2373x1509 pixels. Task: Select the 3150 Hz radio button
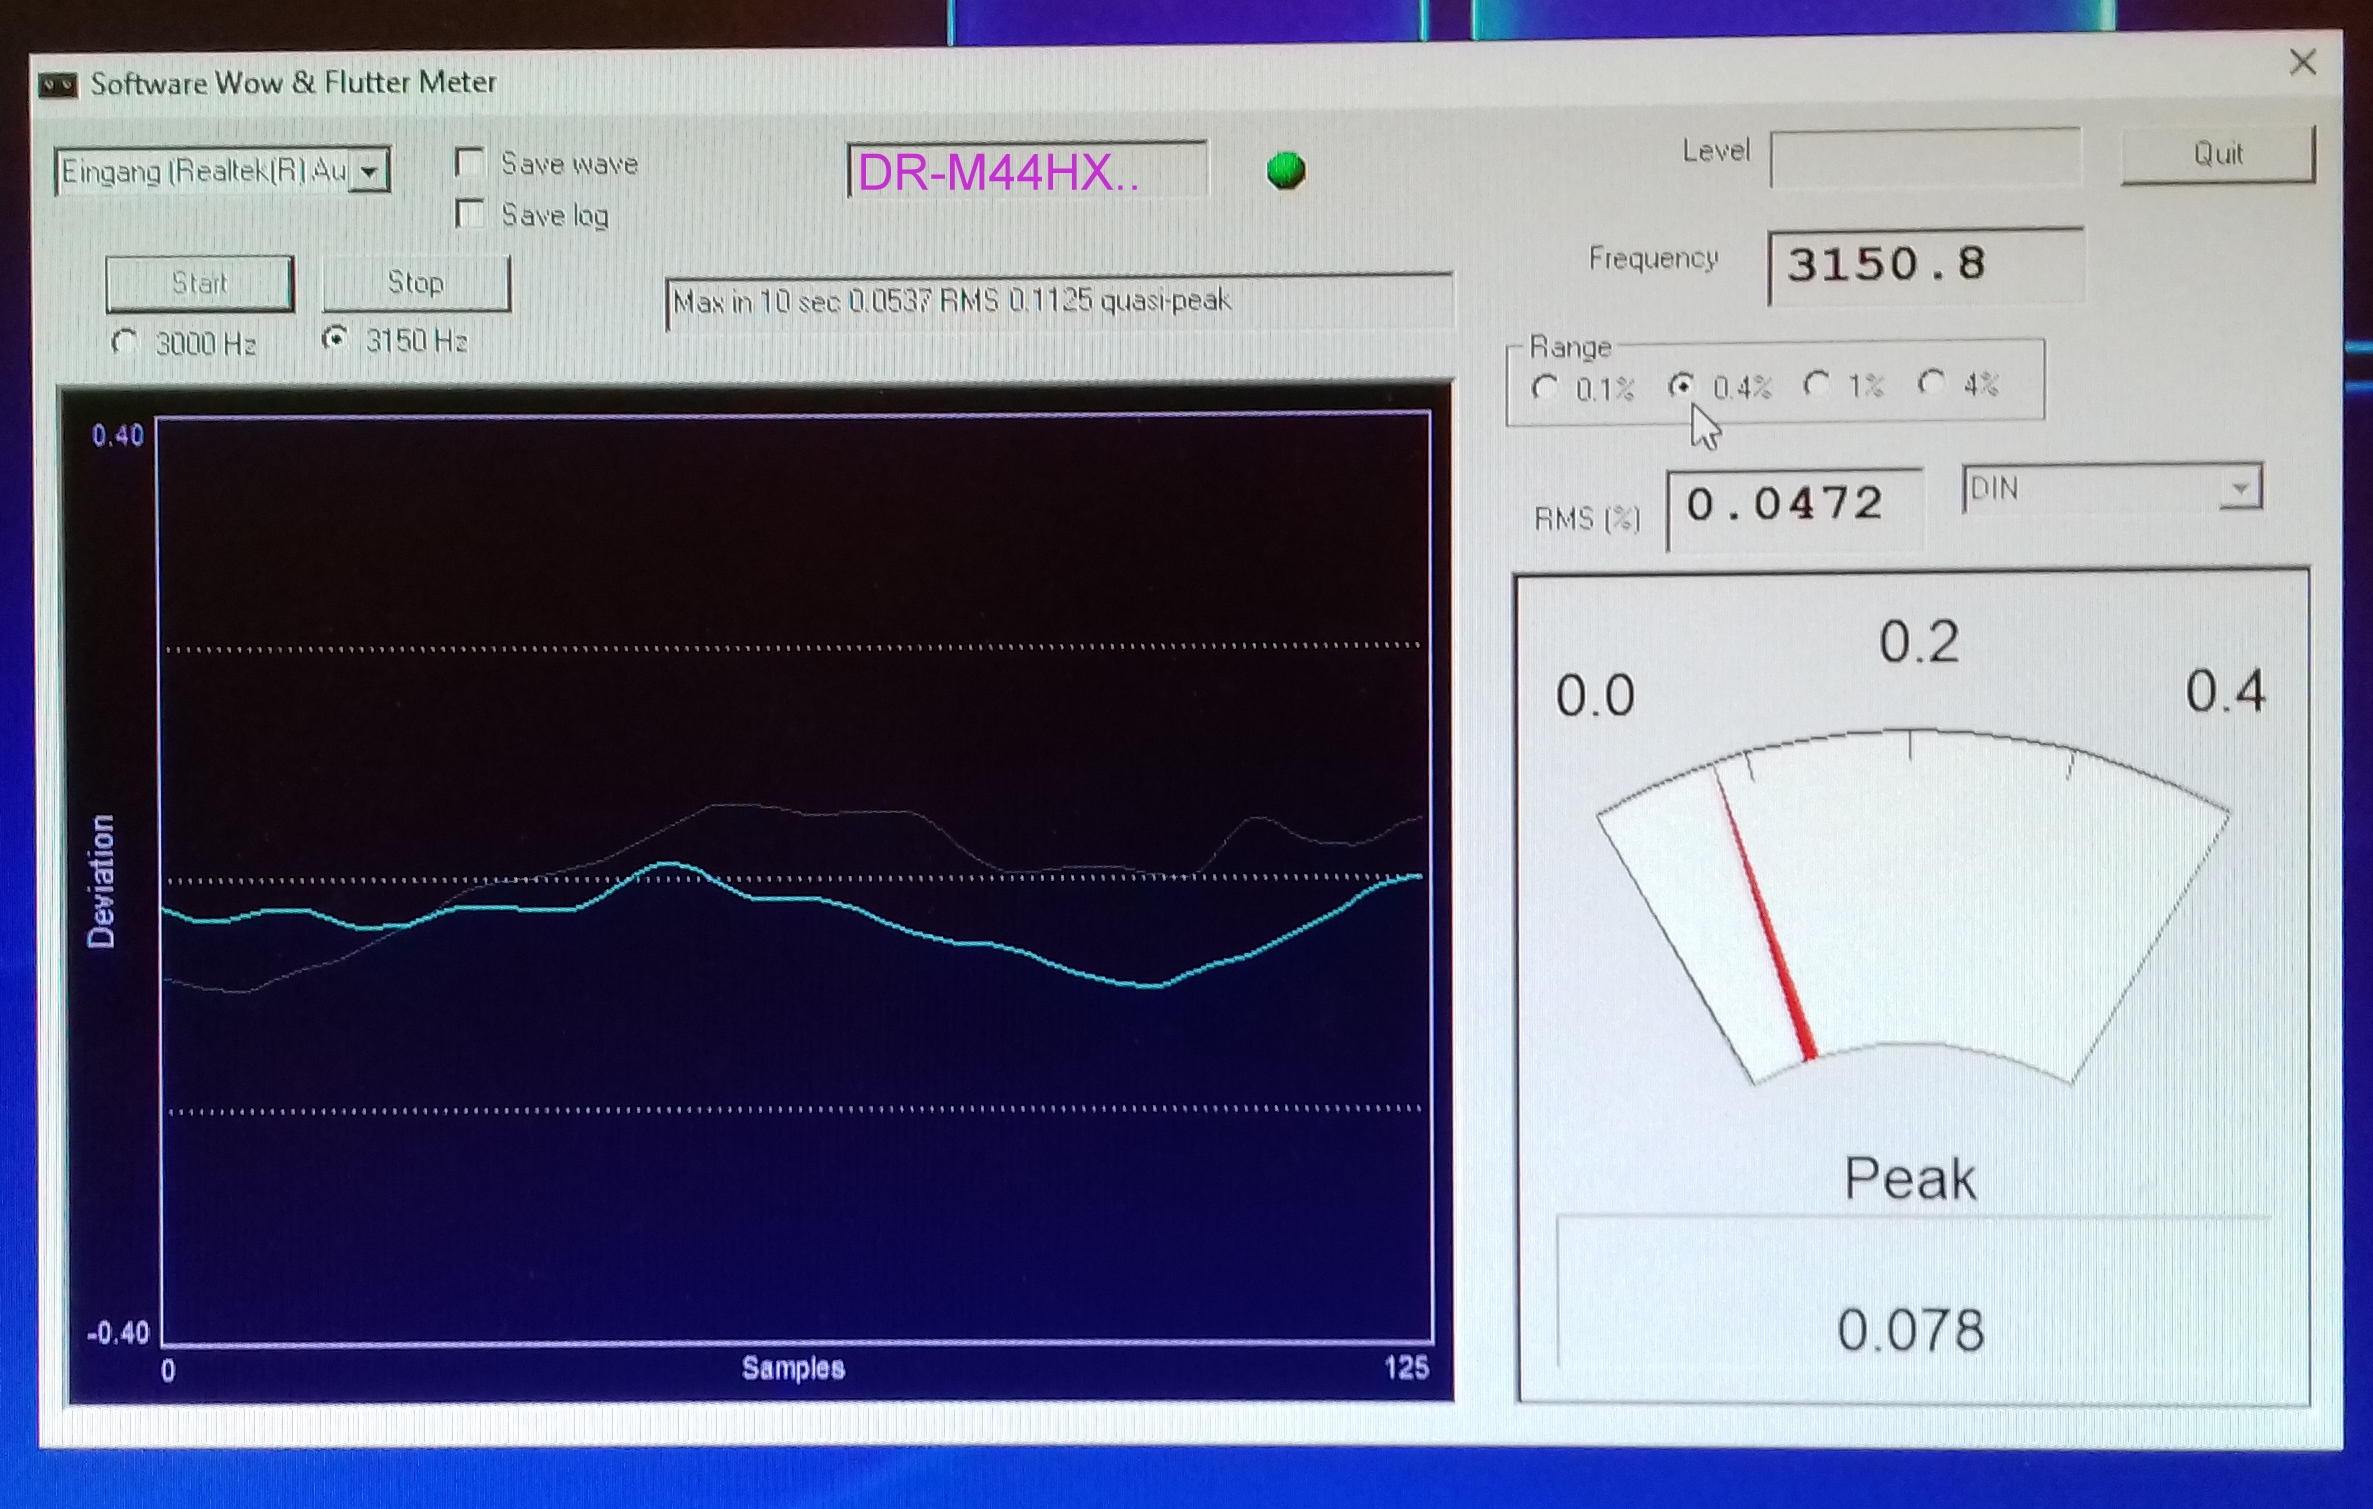[335, 340]
